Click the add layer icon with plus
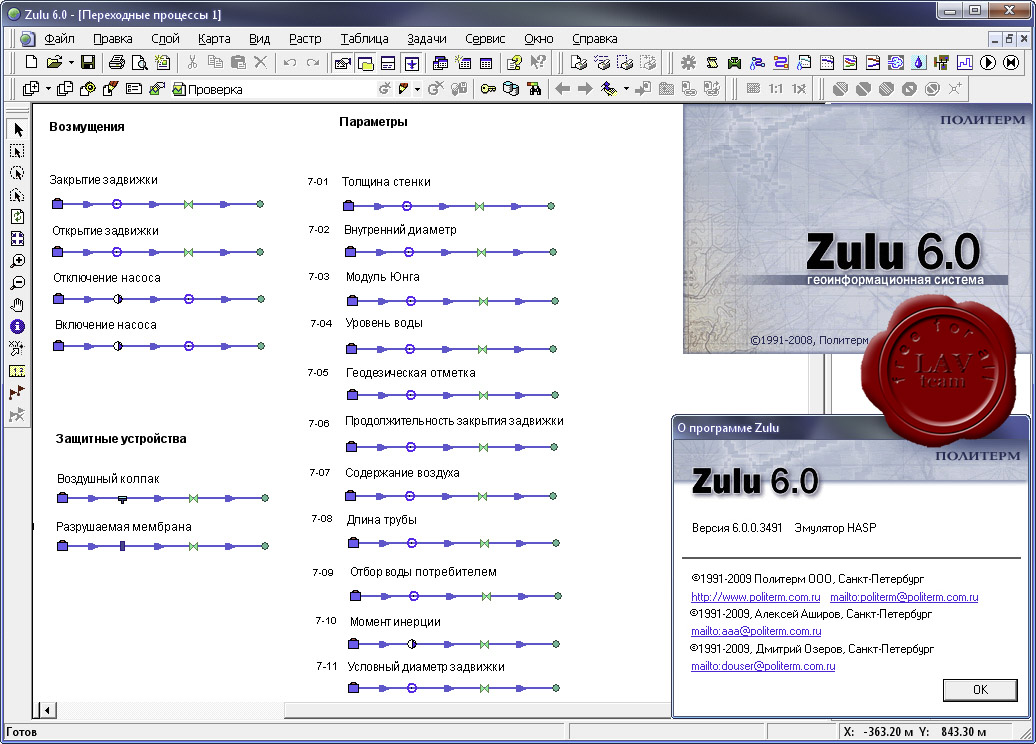This screenshot has height=744, width=1036. click(31, 89)
